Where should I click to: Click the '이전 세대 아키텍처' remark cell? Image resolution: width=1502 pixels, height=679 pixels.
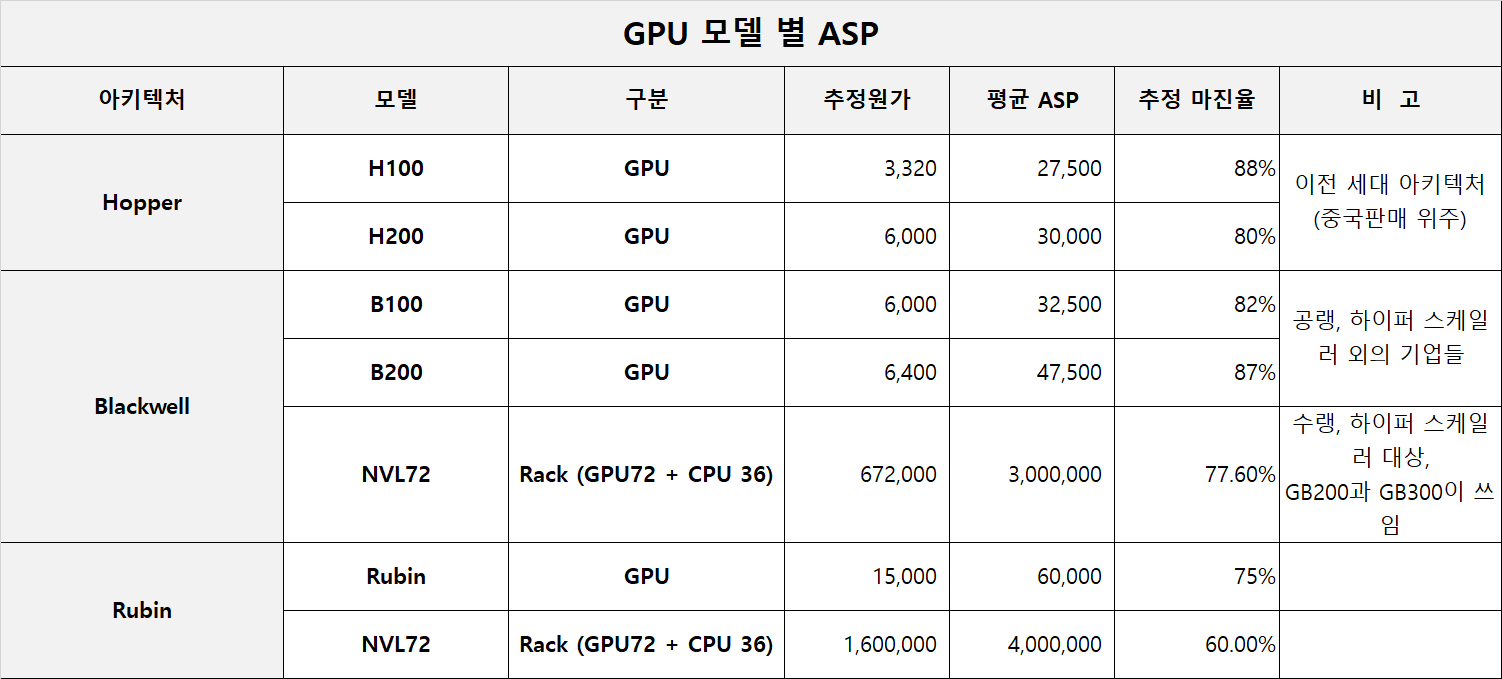tap(1390, 202)
